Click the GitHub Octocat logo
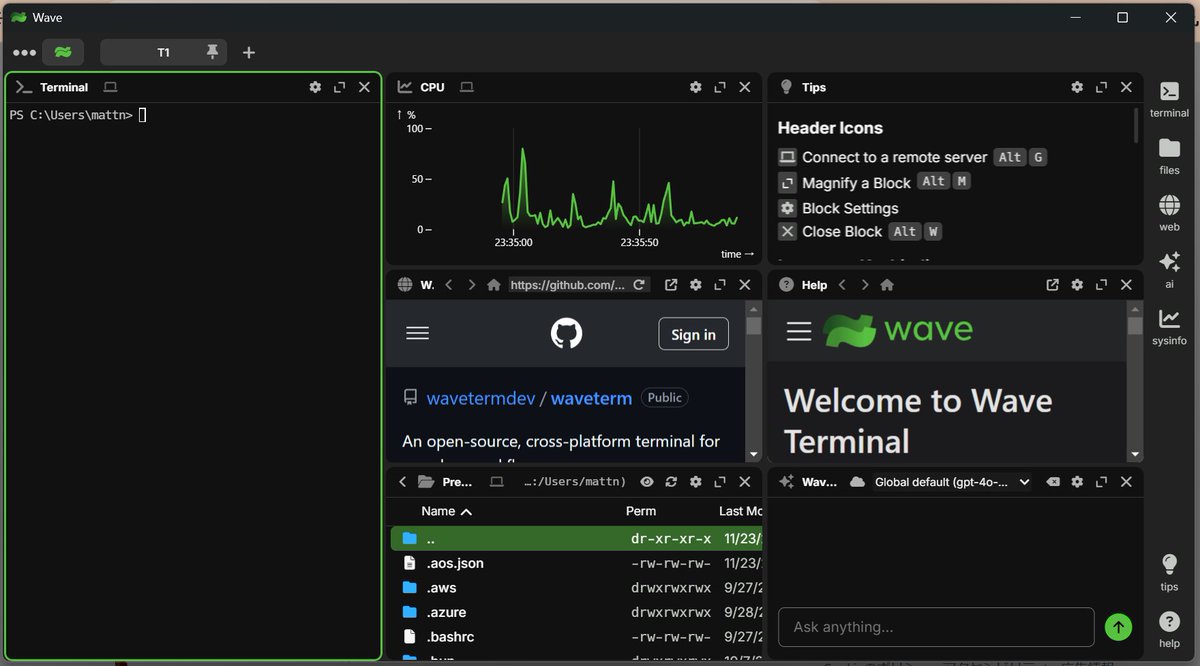The image size is (1200, 666). pos(566,333)
